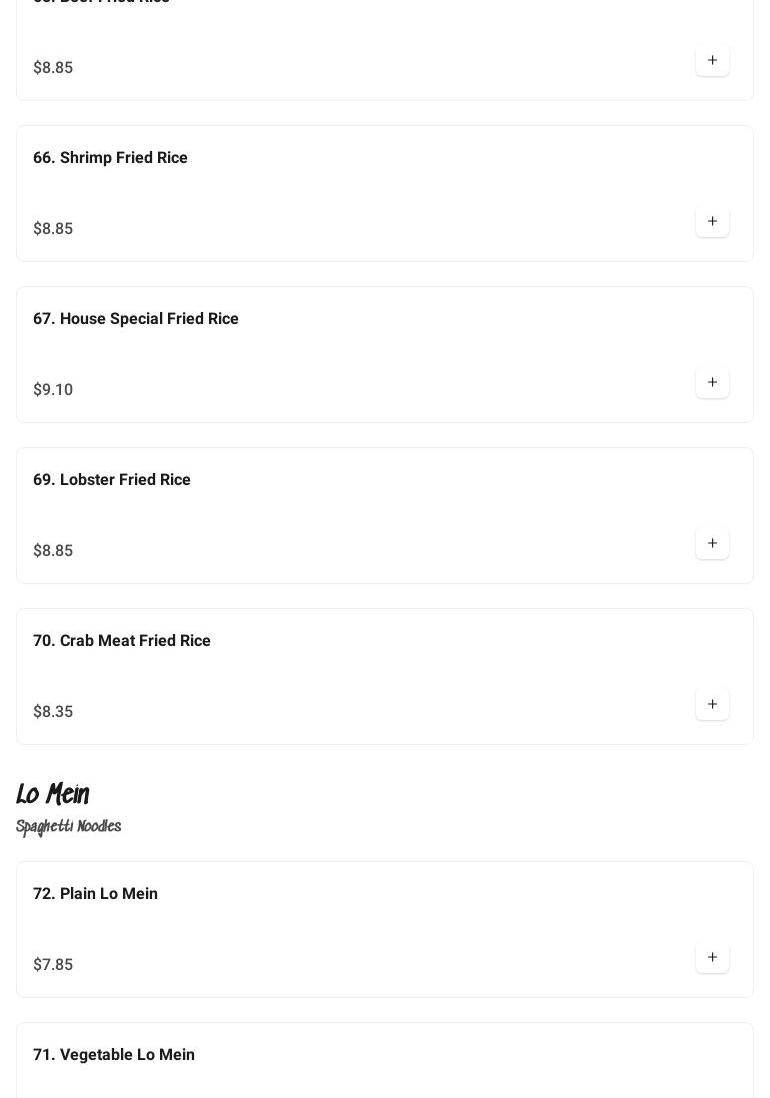Open the 66. Shrimp Fried Rice item
770x1098 pixels.
point(110,158)
